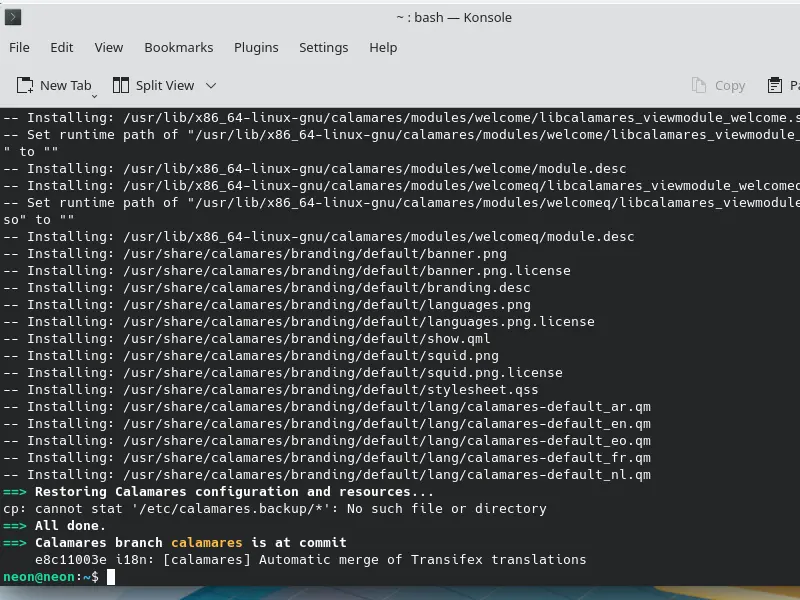This screenshot has width=800, height=600.
Task: Expand the New Tab profile arrow
Action: click(94, 96)
